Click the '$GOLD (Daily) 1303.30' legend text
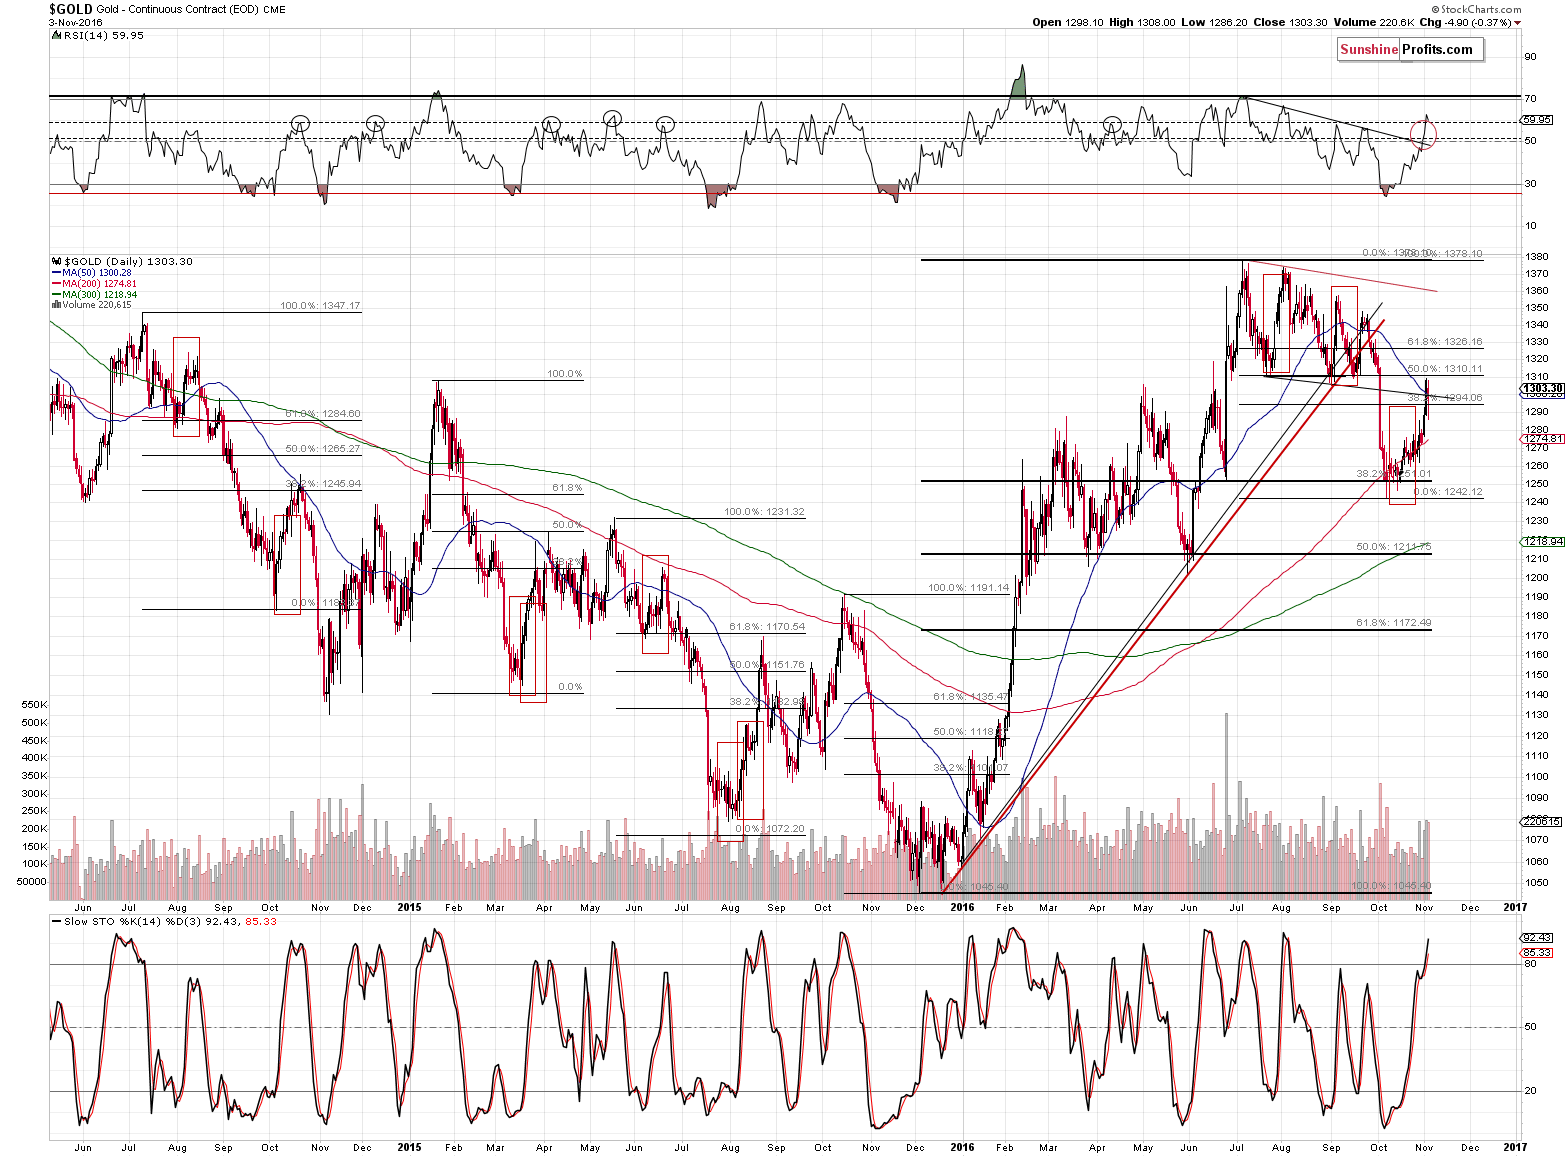Viewport: 1565px width, 1157px height. 127,261
